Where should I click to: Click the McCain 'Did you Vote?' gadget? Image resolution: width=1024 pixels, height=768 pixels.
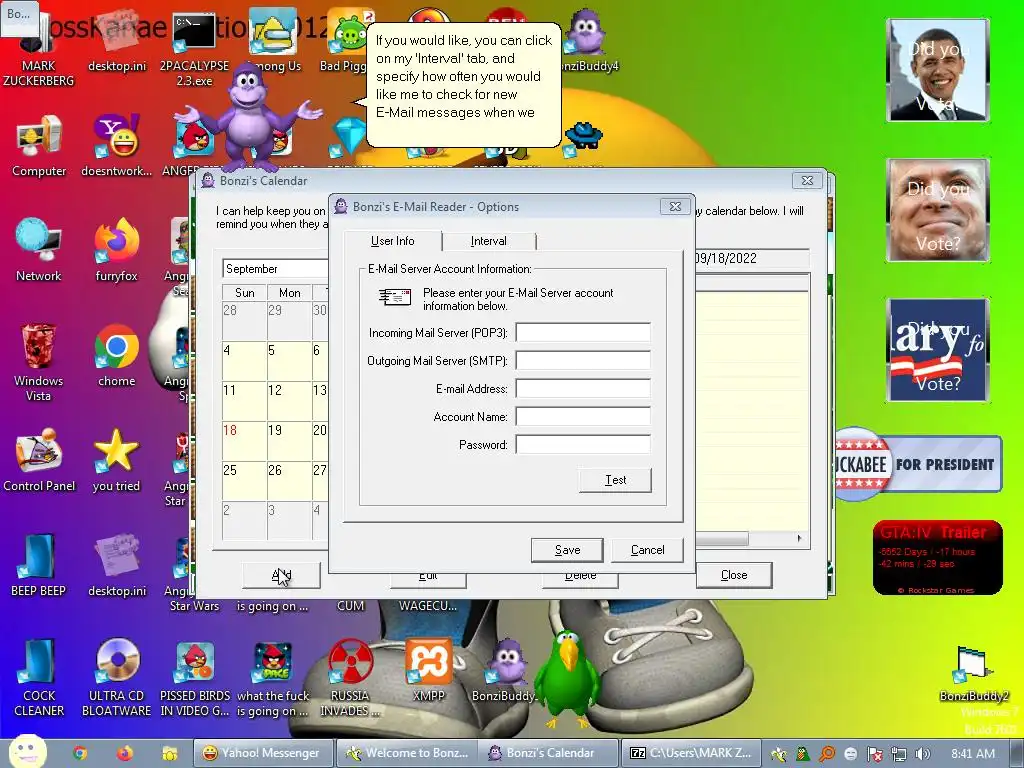pos(938,210)
